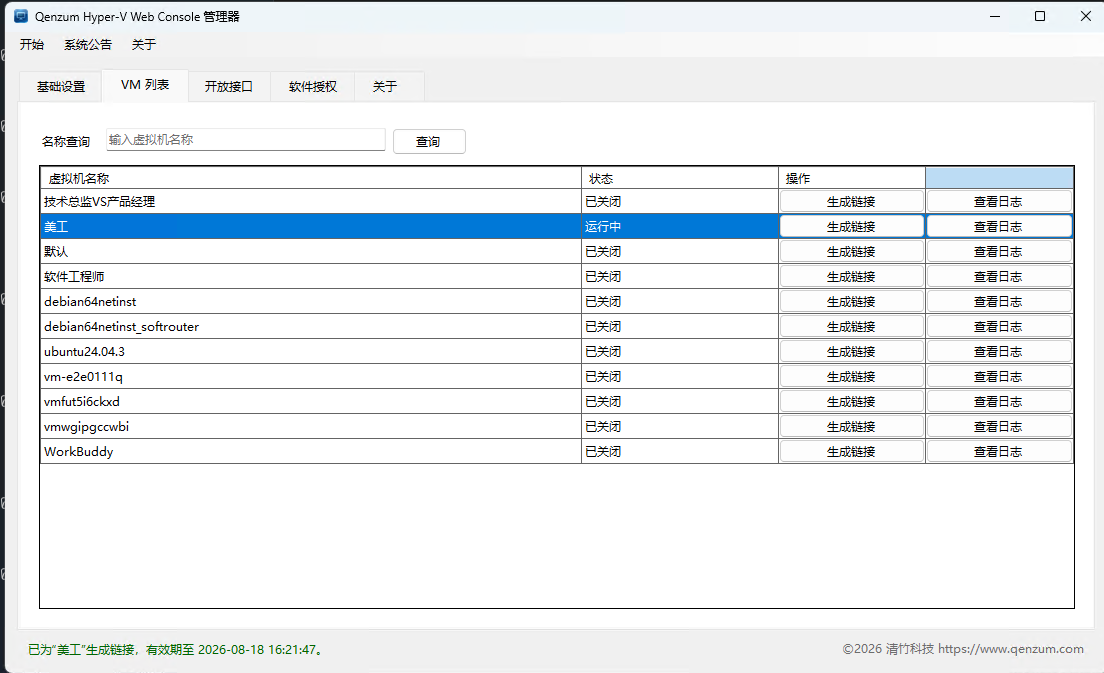The image size is (1104, 673).
Task: Click 生成链接 for 软件工程师 VM
Action: point(851,277)
